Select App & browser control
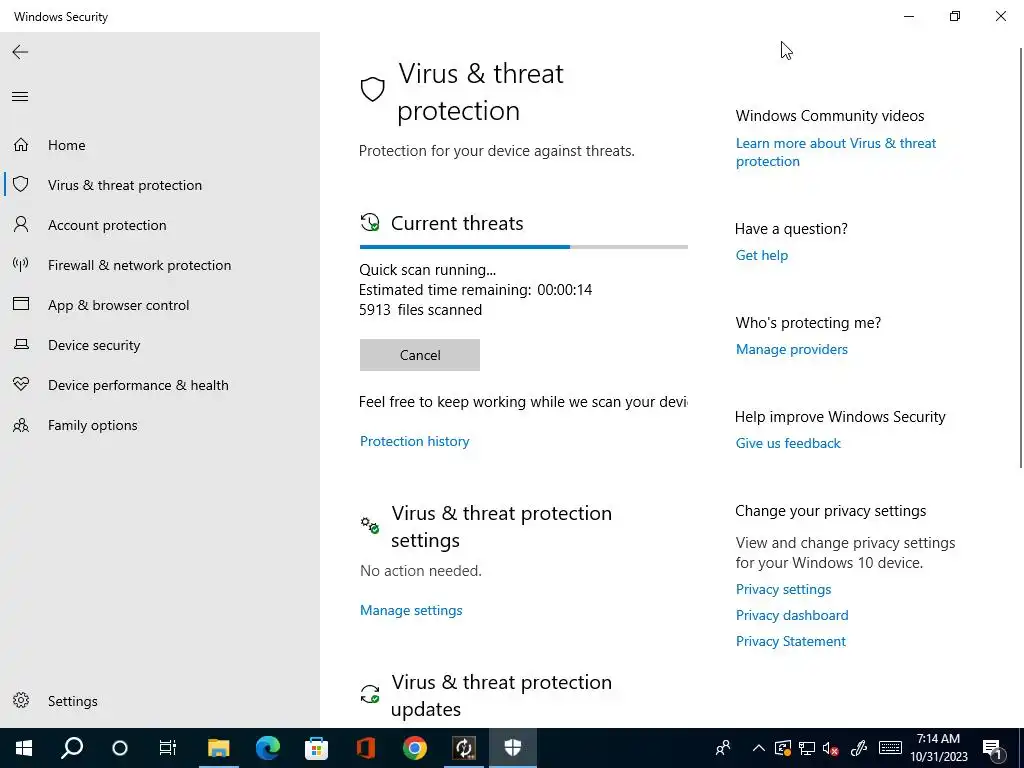The width and height of the screenshot is (1024, 768). pos(118,305)
